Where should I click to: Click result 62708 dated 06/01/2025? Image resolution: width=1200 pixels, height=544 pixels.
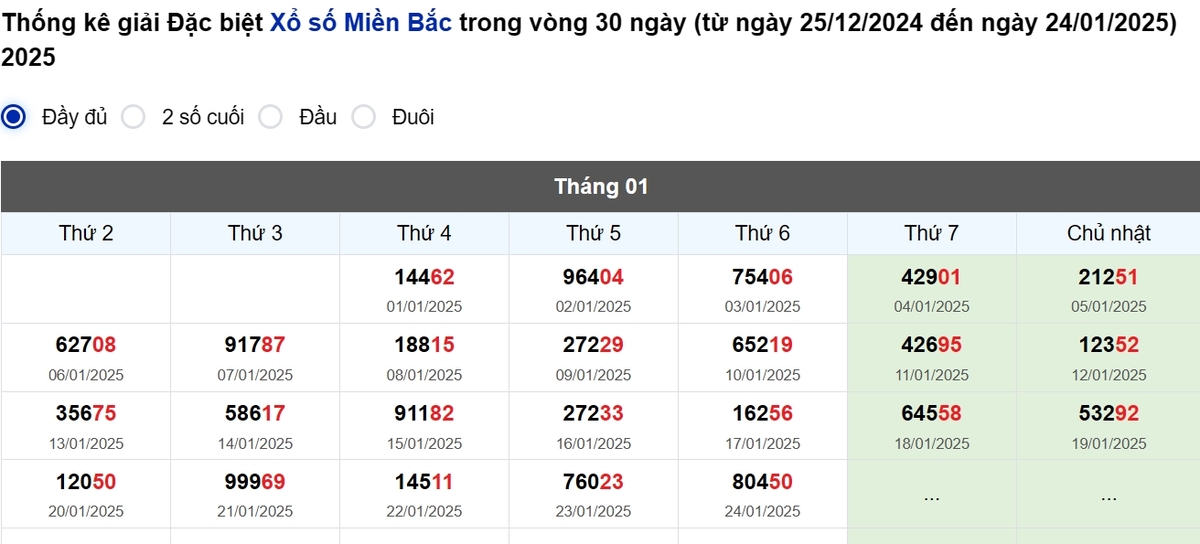(86, 345)
